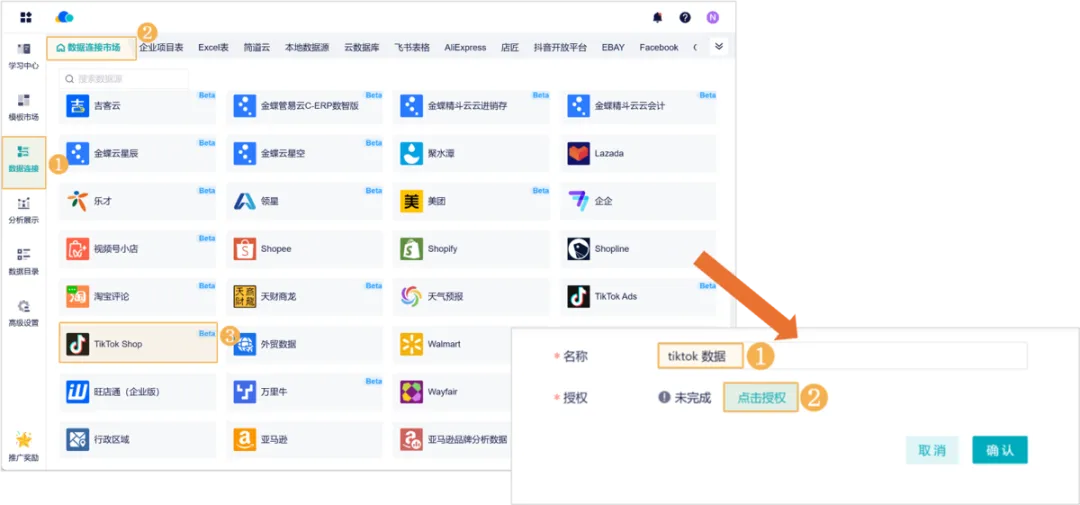Select 数据连接 in the sidebar

(24, 159)
